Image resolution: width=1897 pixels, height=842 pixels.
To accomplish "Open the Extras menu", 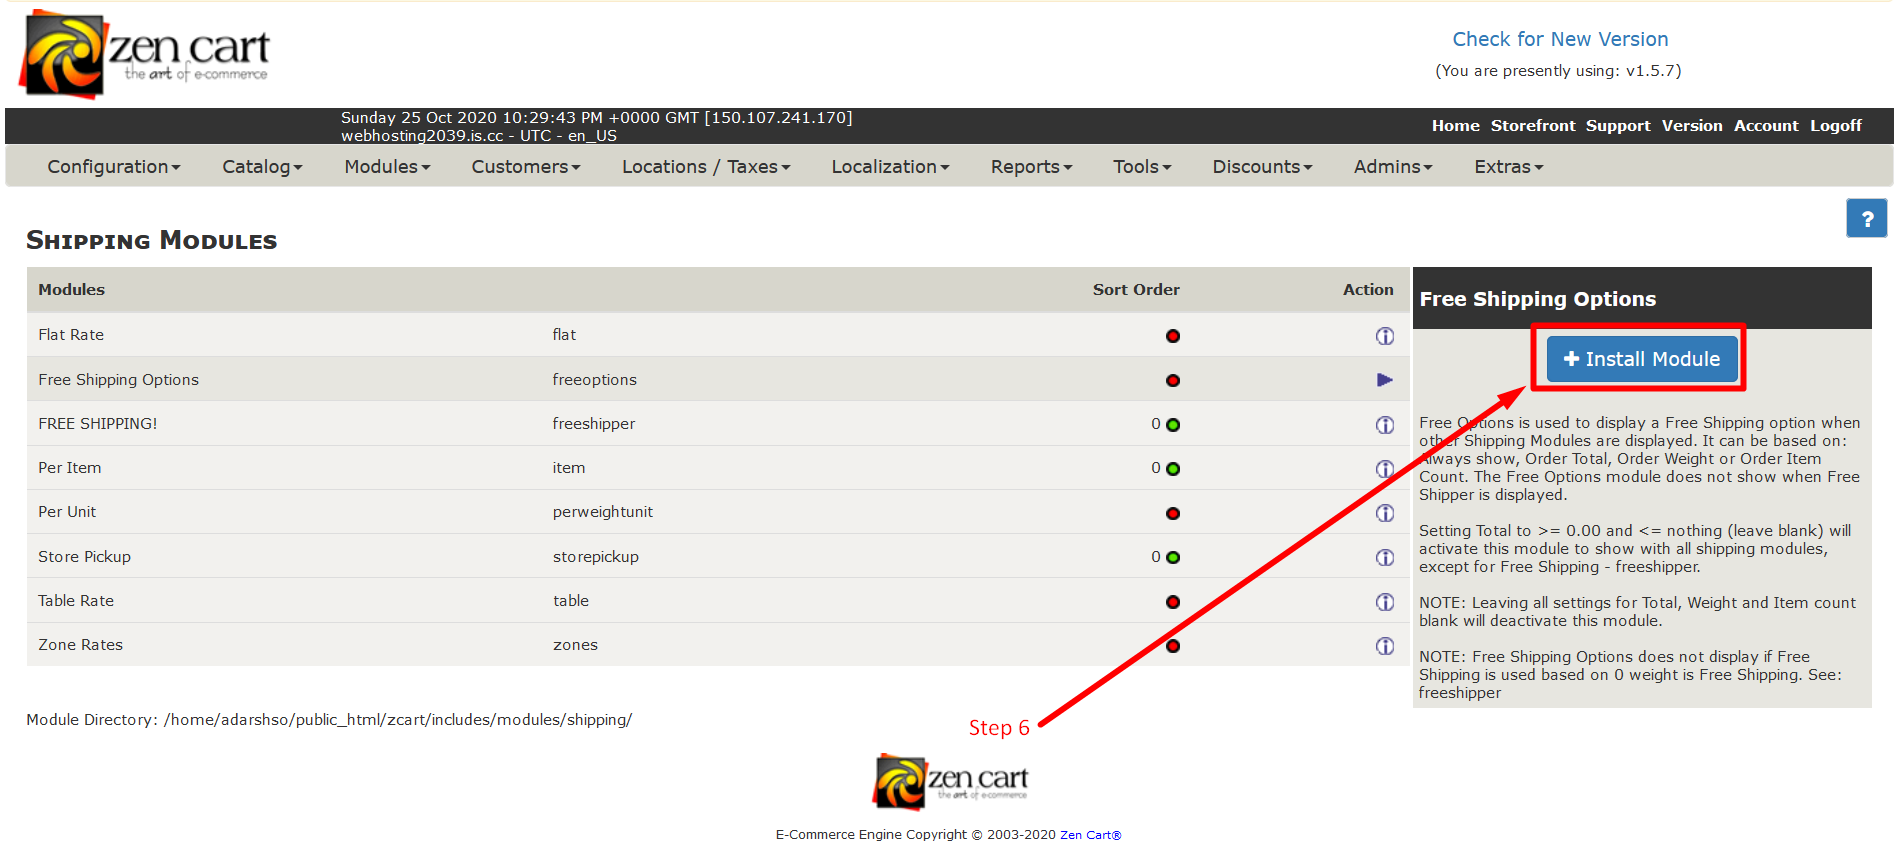I will (1508, 167).
